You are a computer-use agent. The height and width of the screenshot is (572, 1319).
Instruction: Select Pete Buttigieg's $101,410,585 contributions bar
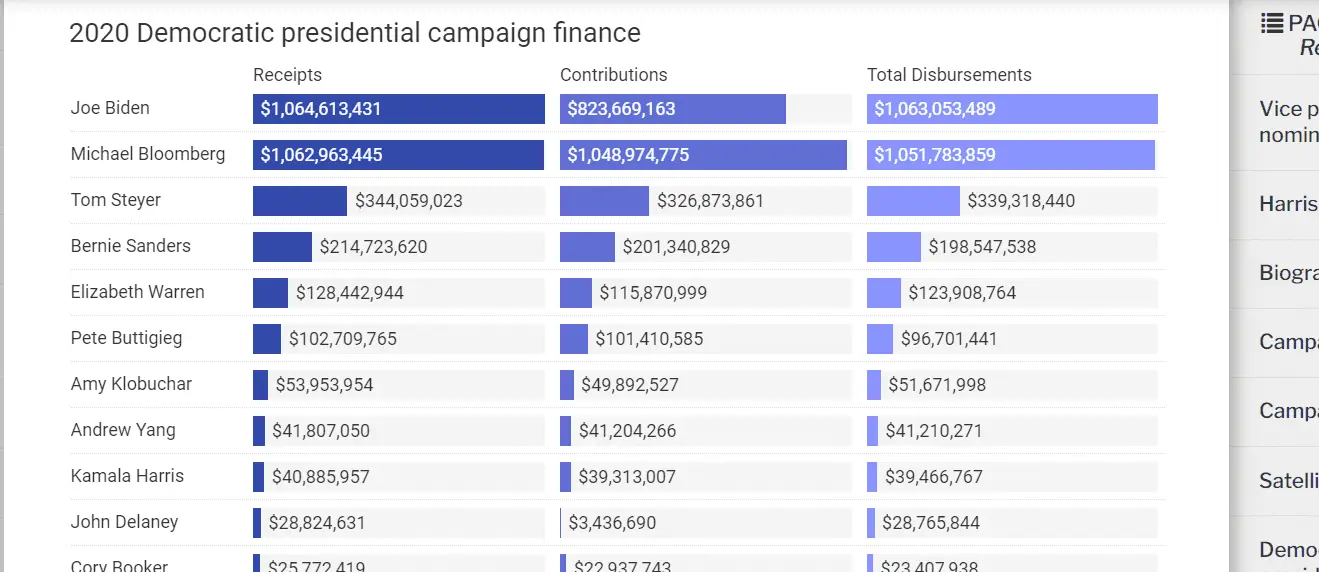tap(574, 339)
